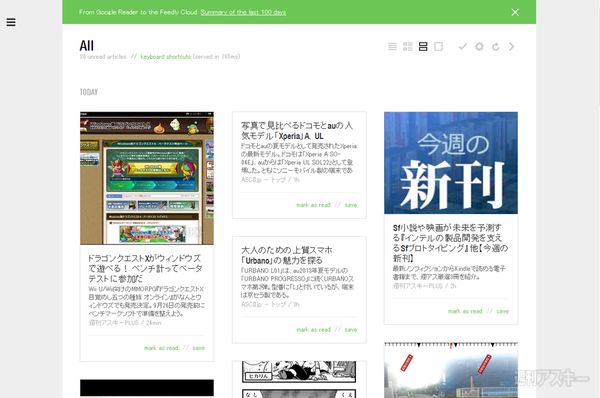
Task: Refresh the All feed
Action: (496, 47)
